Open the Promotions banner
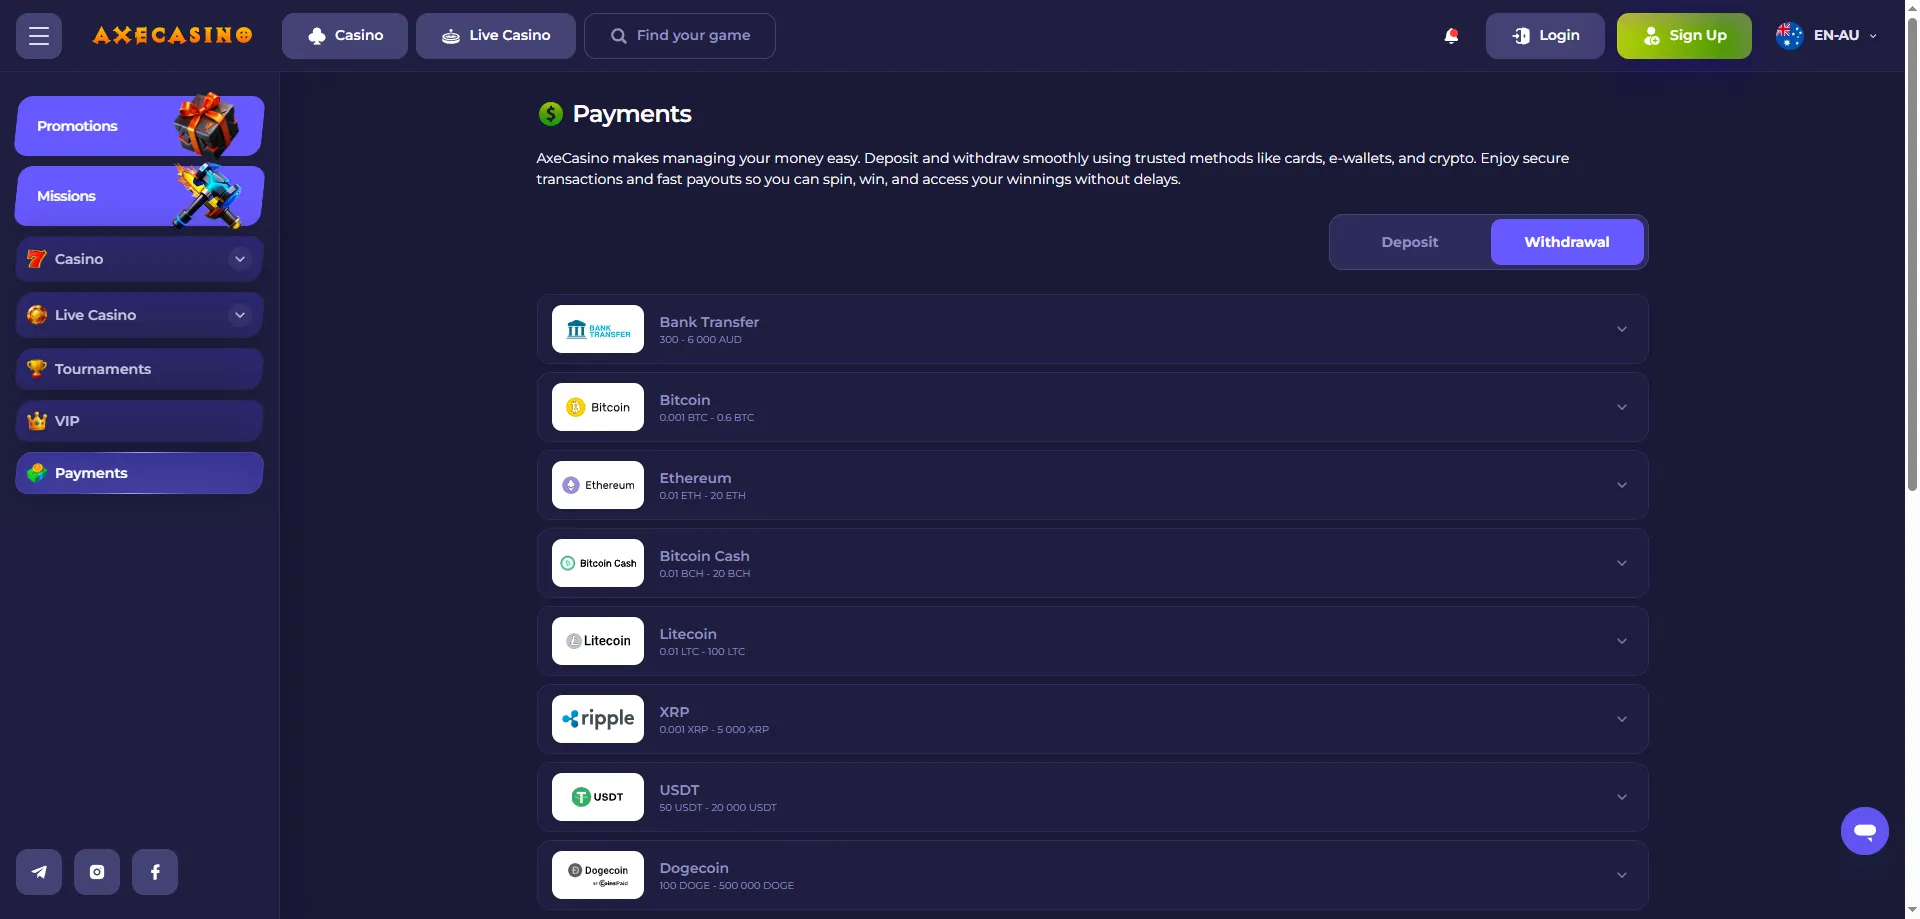 [x=139, y=126]
